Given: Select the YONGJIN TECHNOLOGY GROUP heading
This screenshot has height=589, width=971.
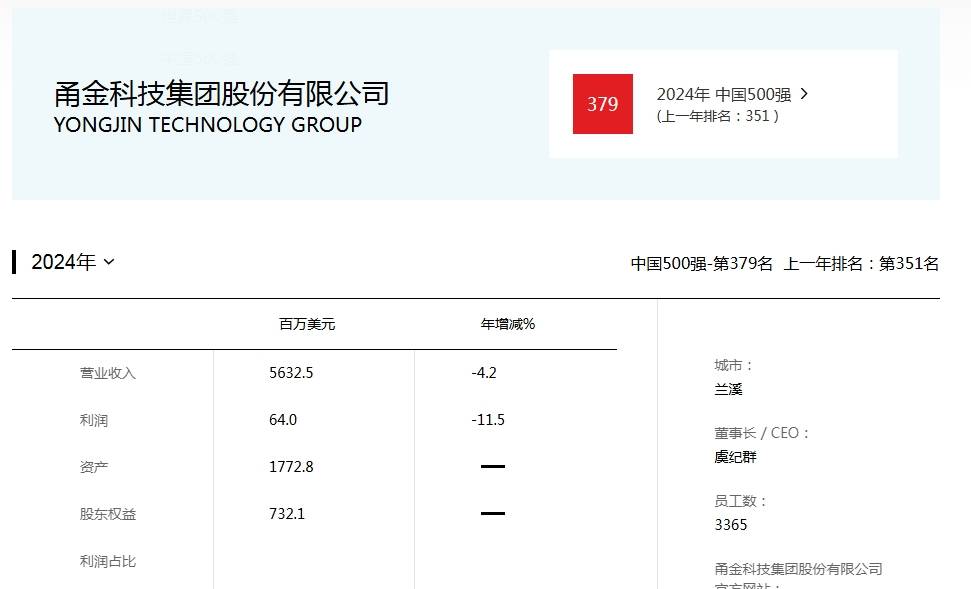Looking at the screenshot, I should 208,124.
